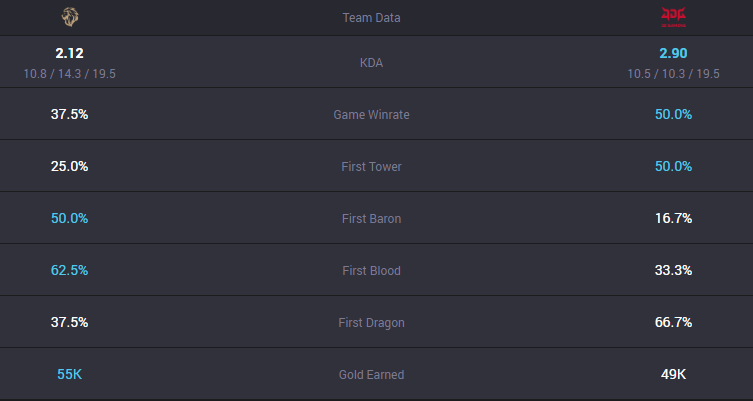Click the Game Winrate row label

tap(371, 115)
